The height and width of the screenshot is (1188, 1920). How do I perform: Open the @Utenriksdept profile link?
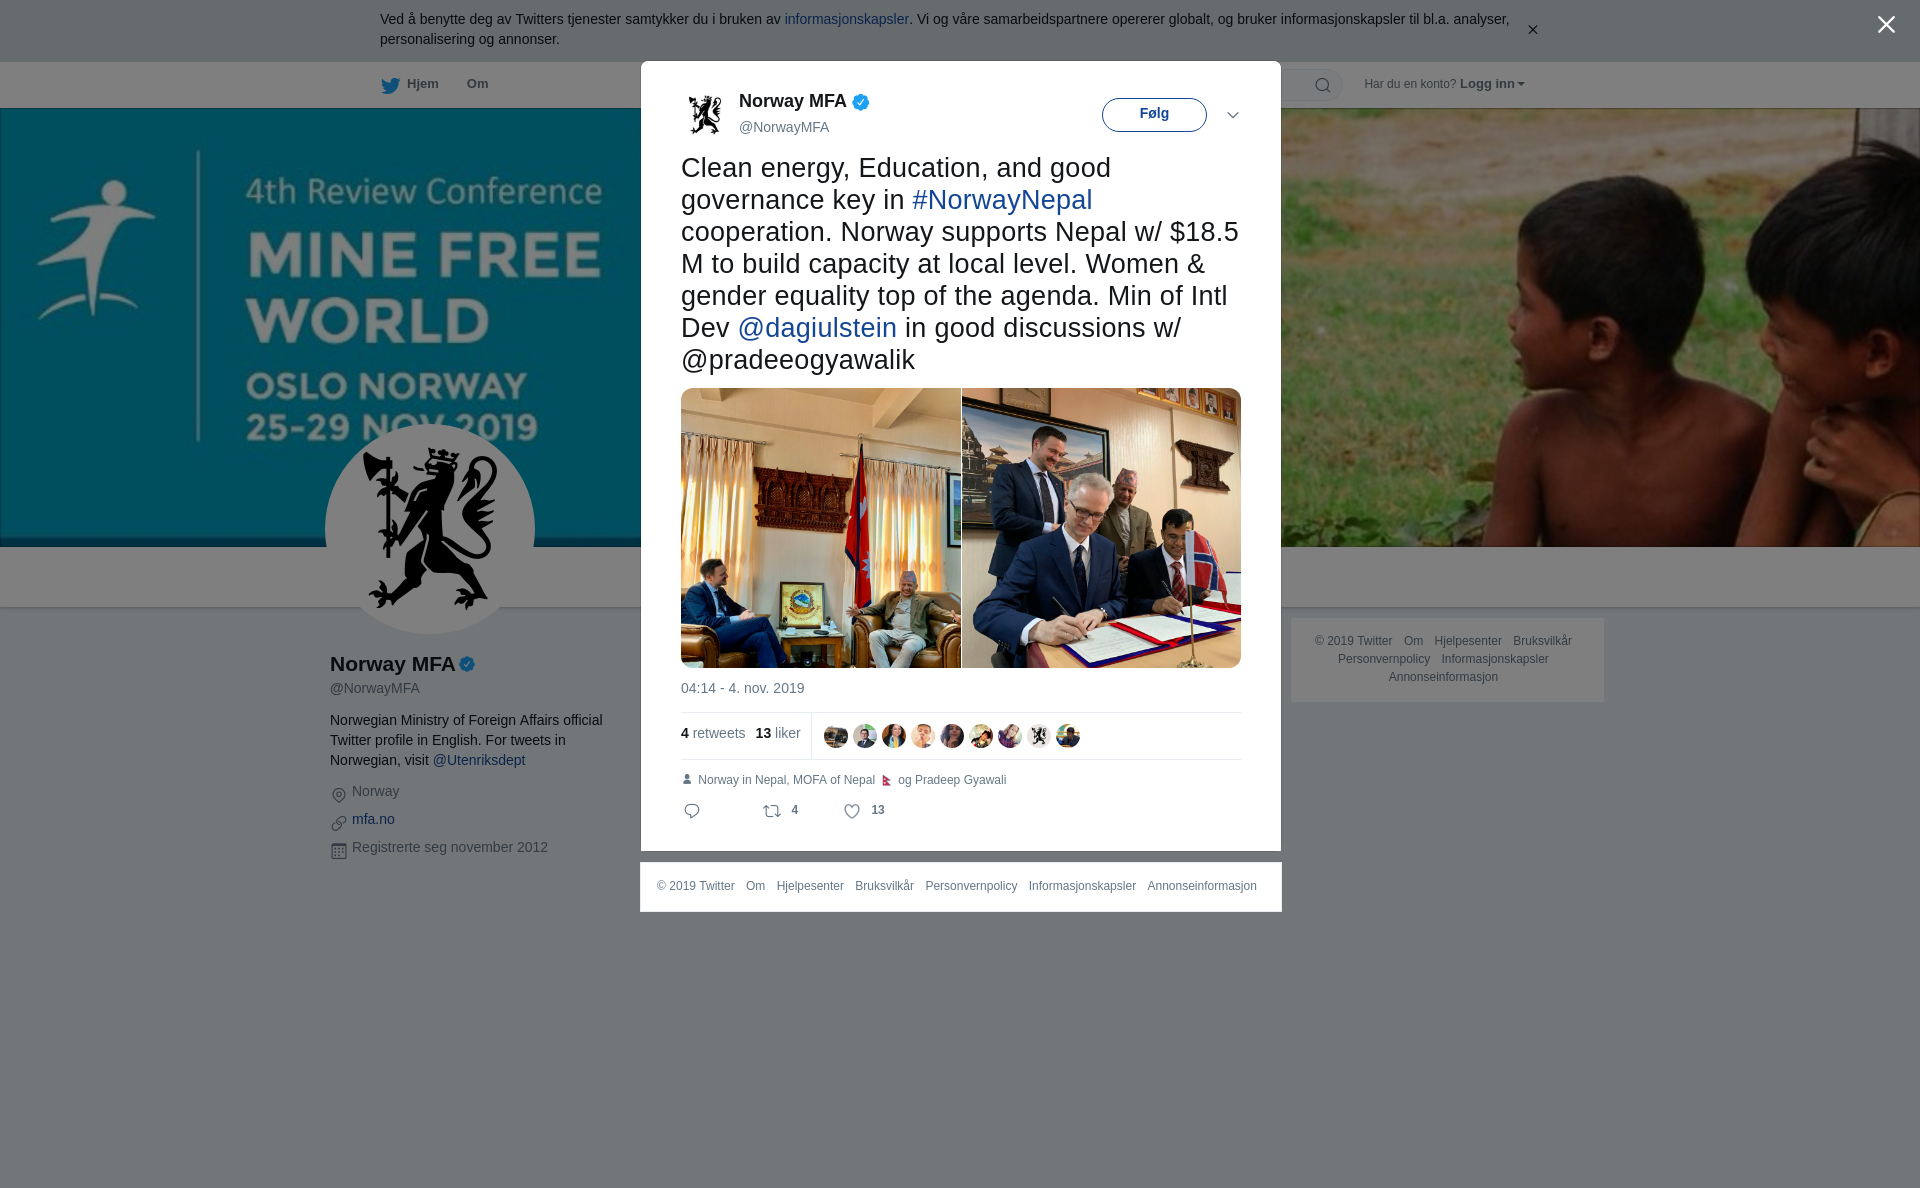[479, 760]
